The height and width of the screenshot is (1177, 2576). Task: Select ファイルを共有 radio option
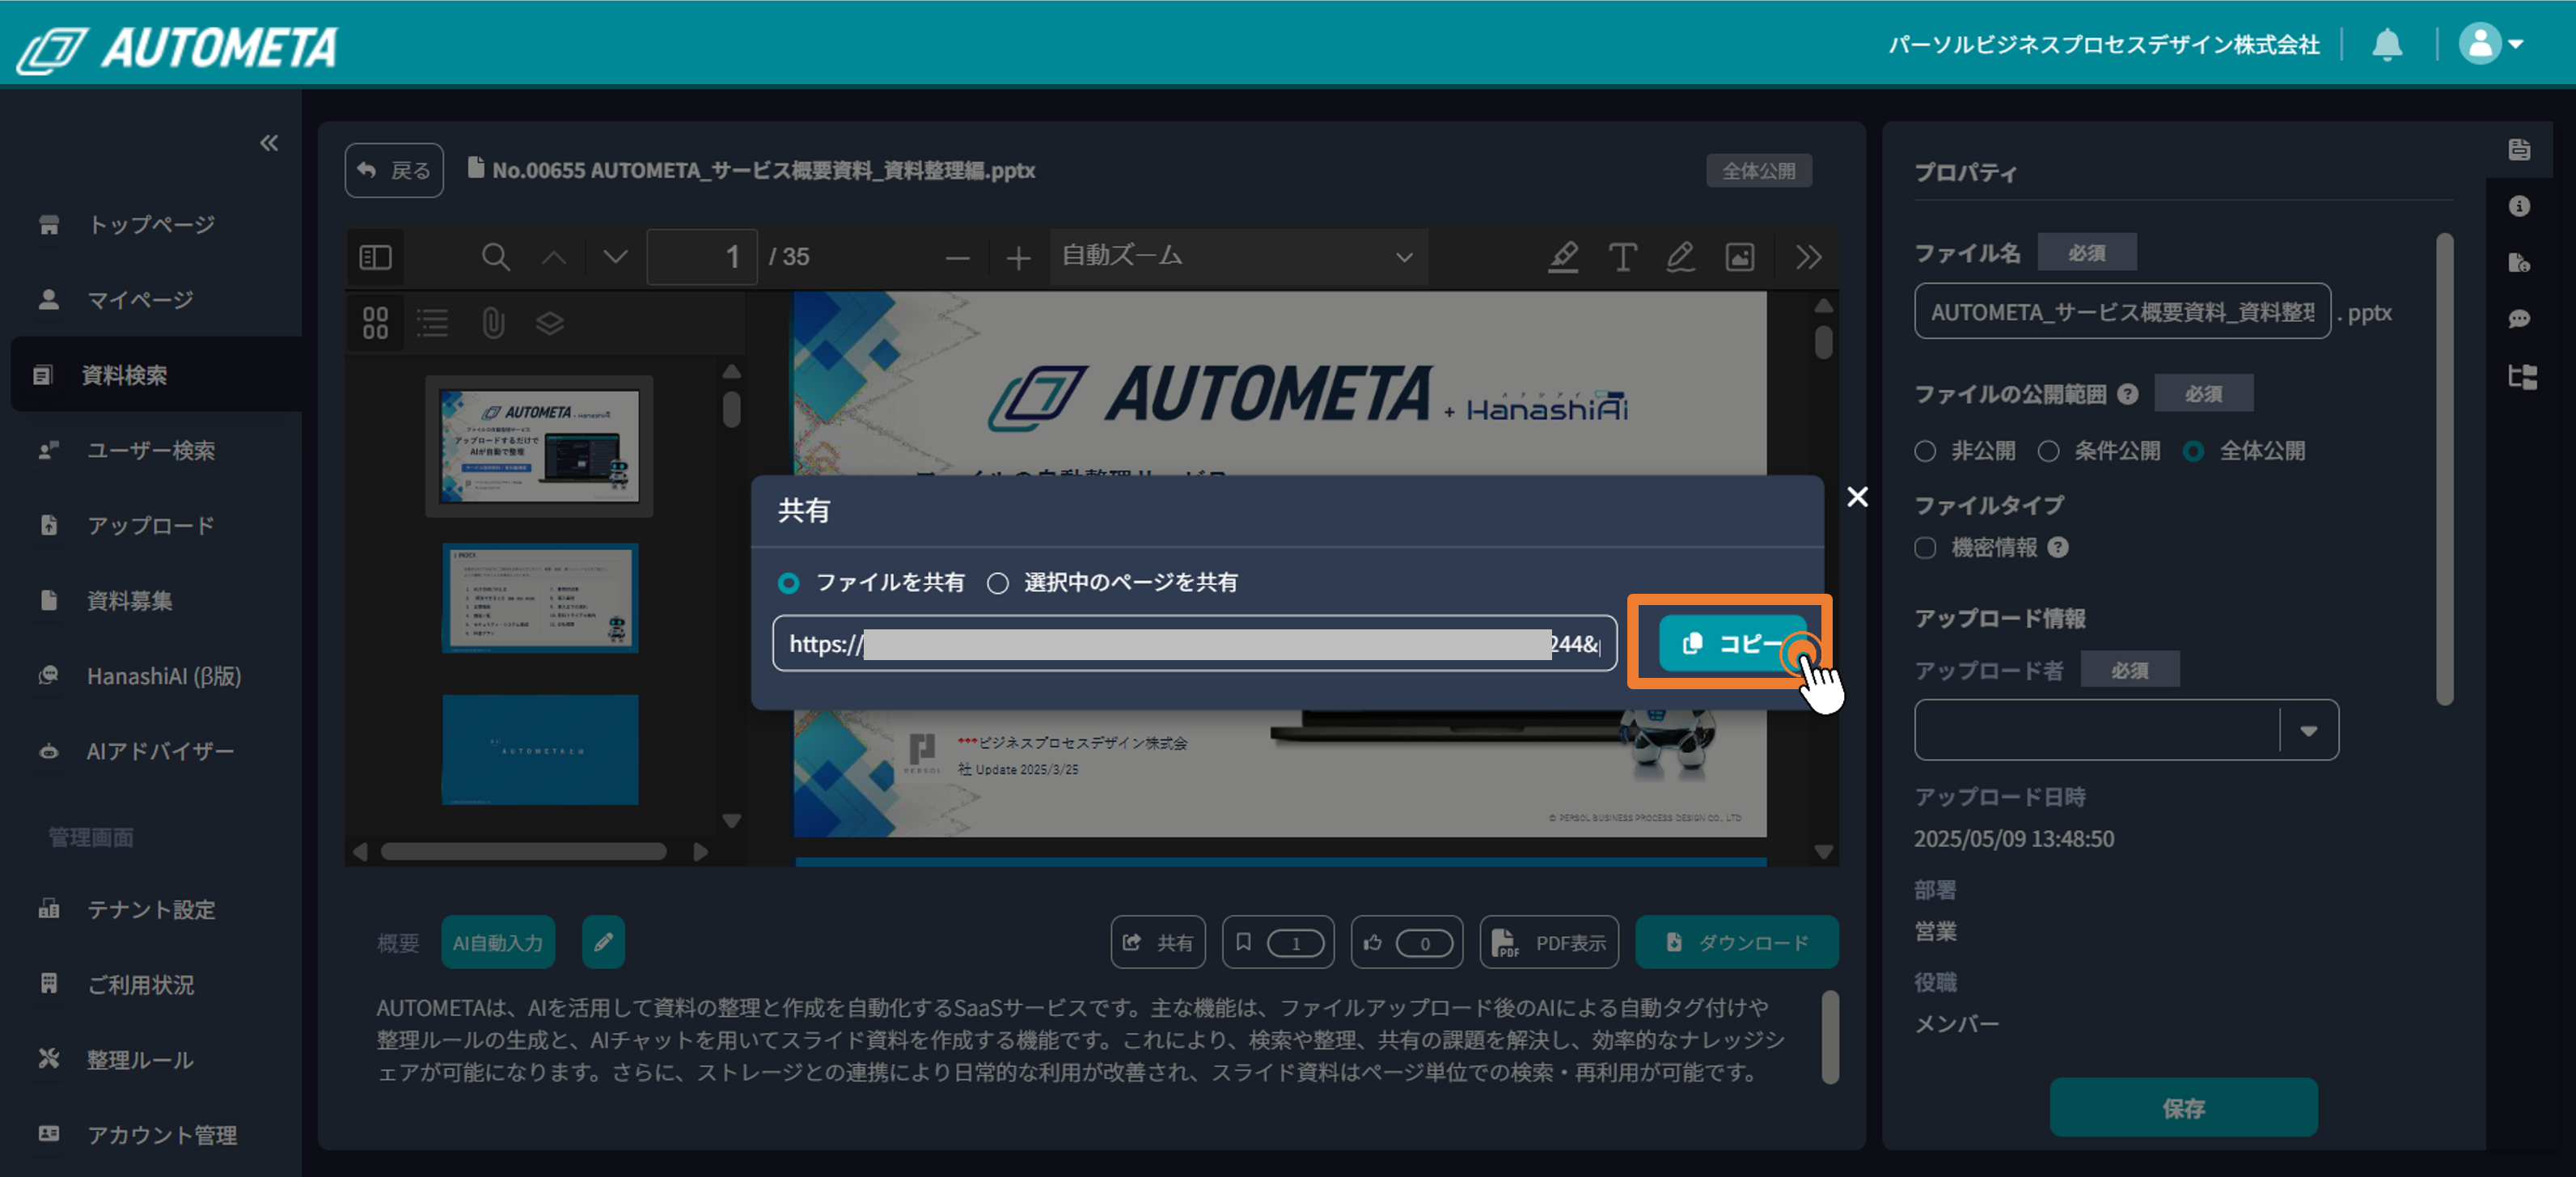(x=788, y=583)
